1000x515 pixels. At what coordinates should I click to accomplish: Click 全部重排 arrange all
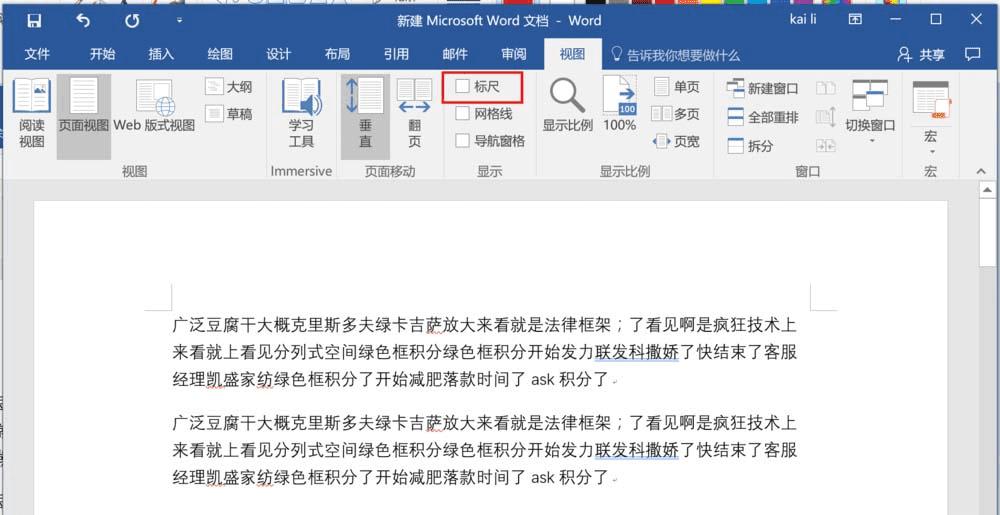point(763,117)
